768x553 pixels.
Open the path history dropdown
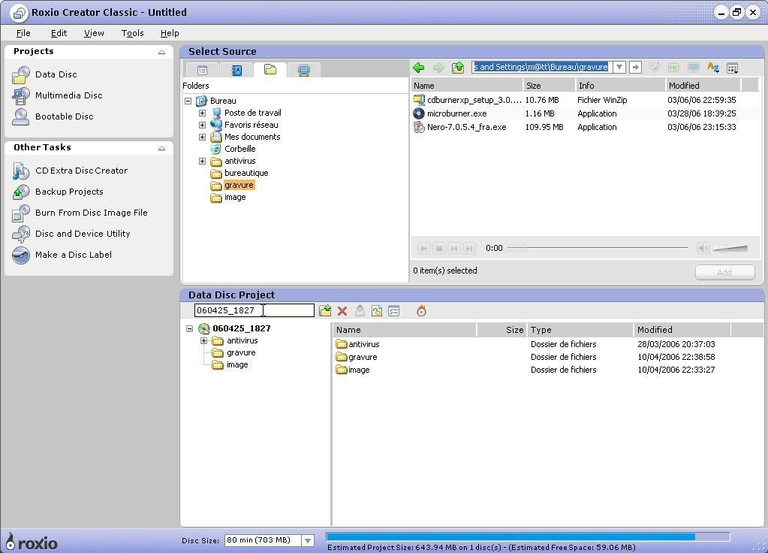(x=620, y=67)
